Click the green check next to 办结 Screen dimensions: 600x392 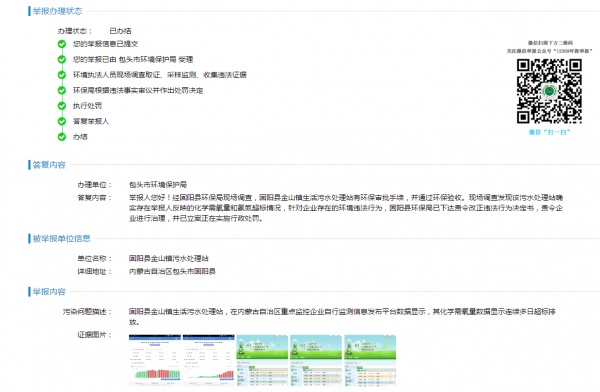click(62, 137)
